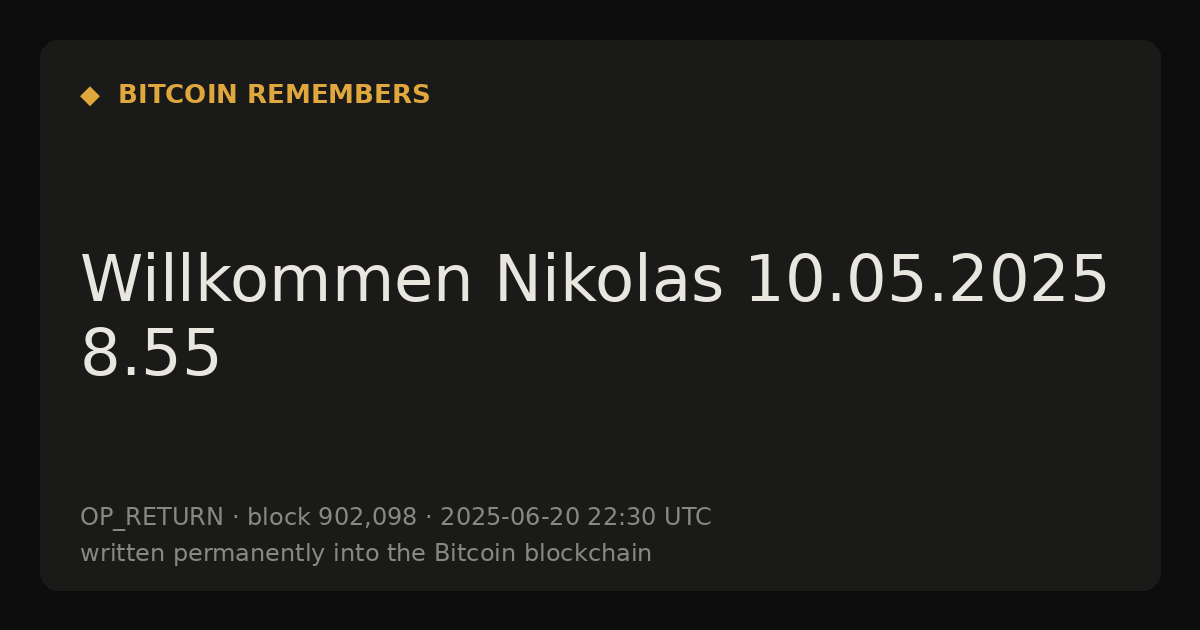Open block 902,098 reference
Screen dimensions: 1200x630
coord(332,517)
